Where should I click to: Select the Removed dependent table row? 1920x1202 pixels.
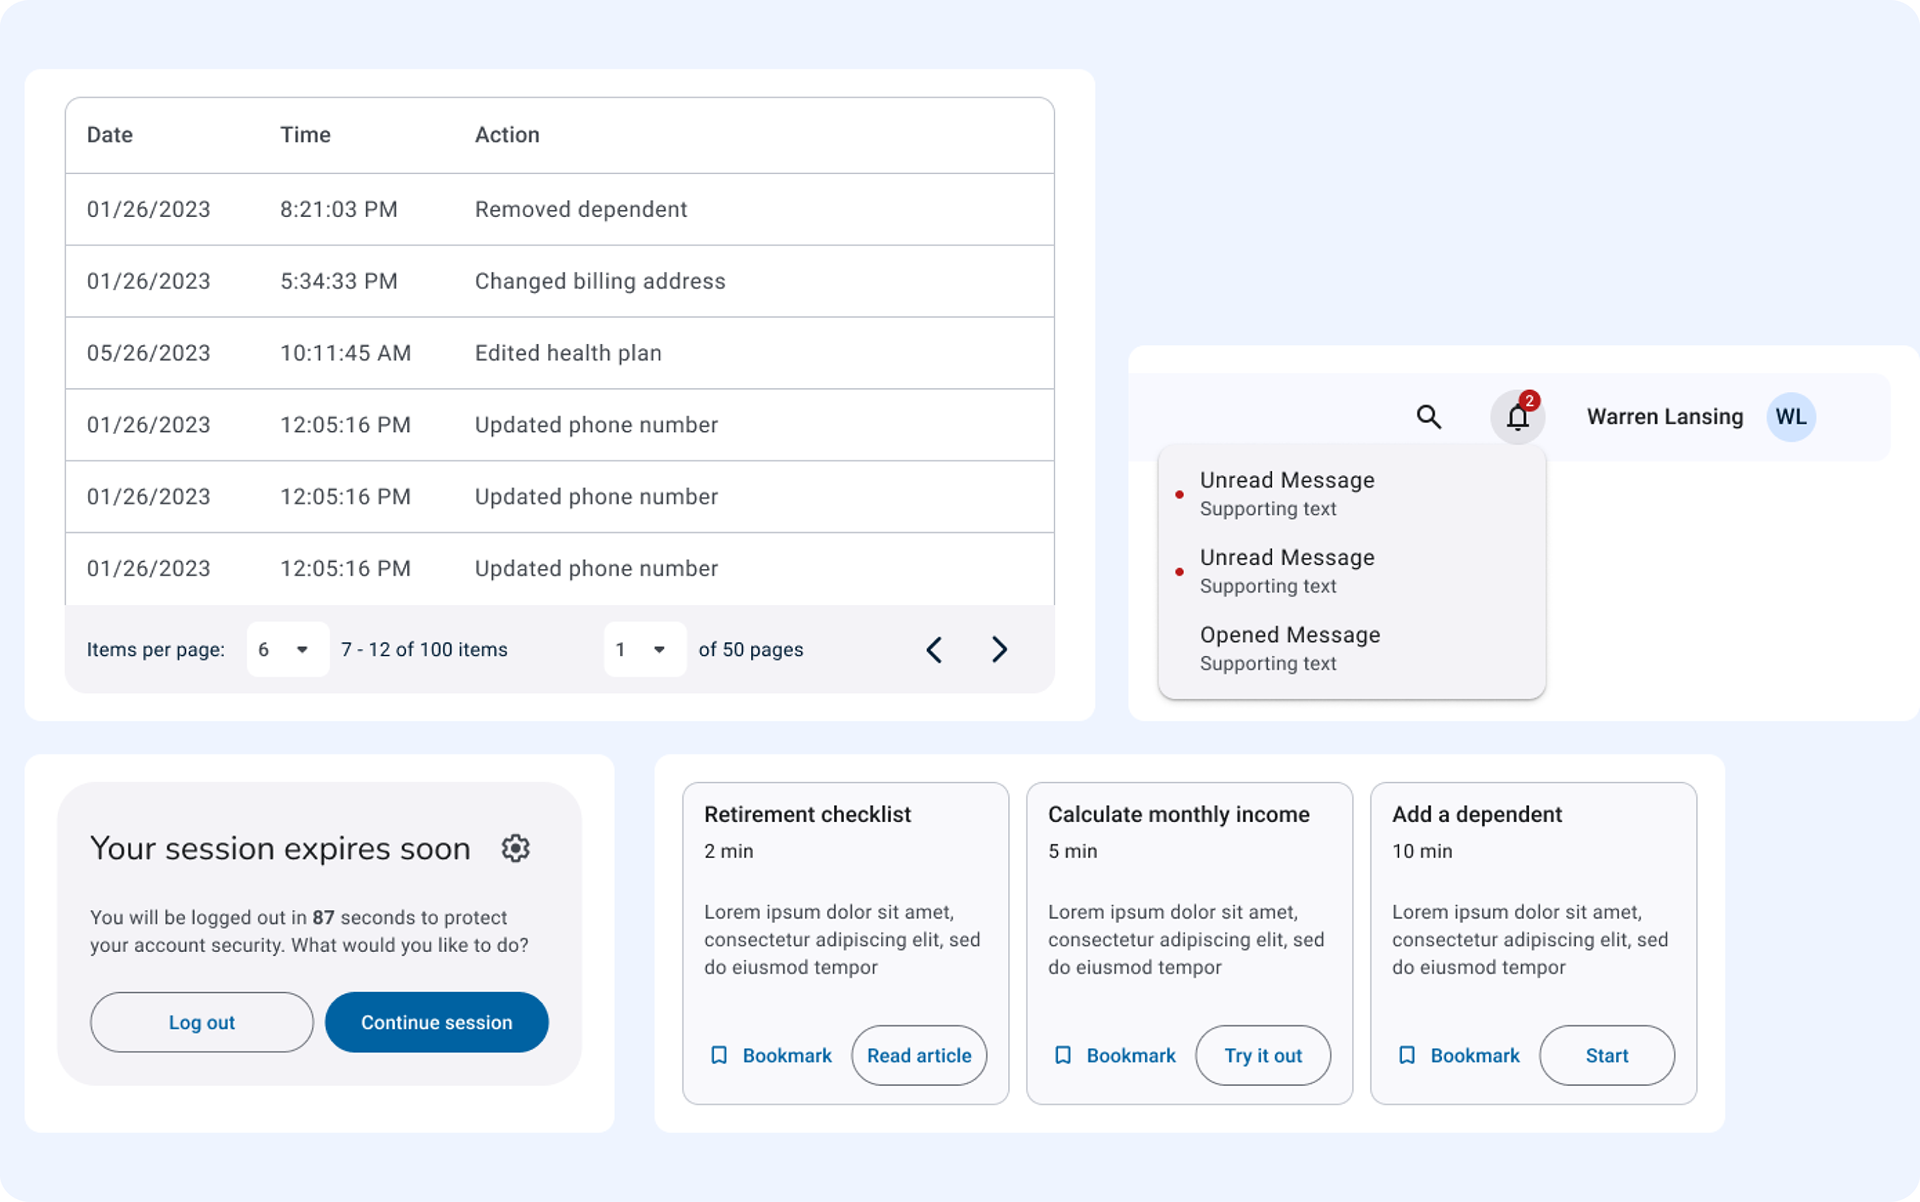coord(559,210)
